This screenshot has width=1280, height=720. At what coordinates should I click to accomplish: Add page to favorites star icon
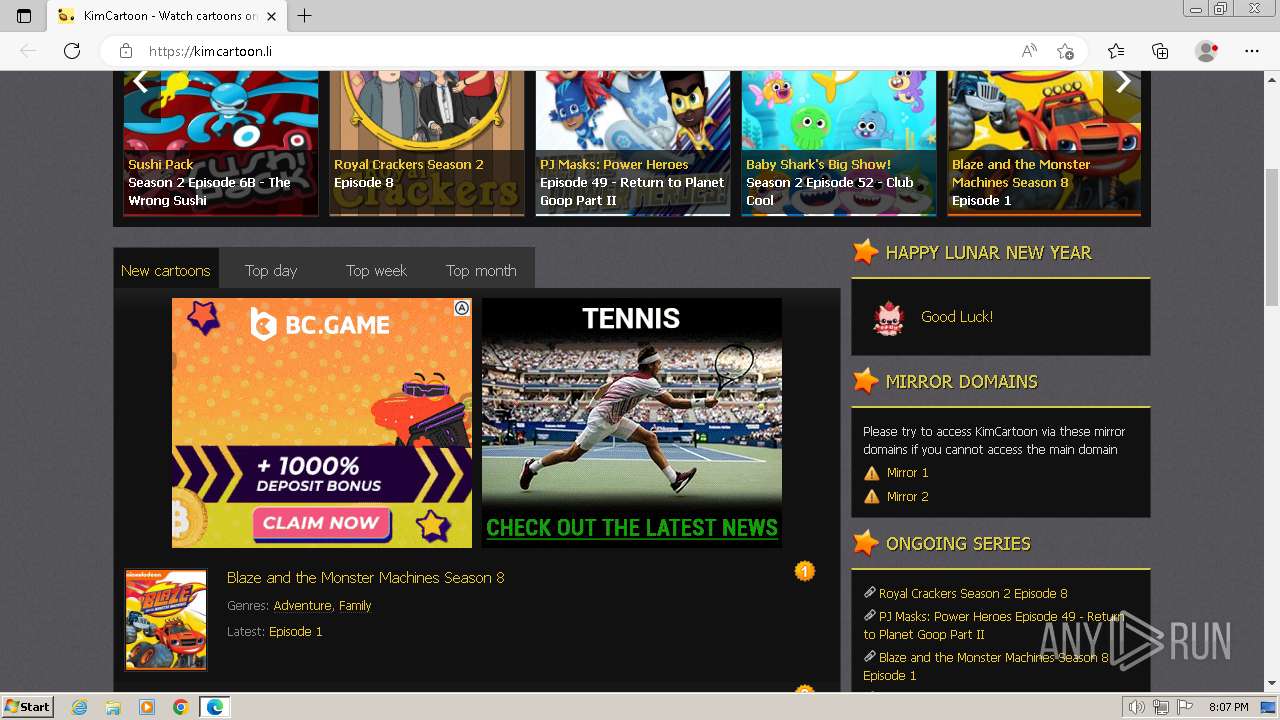(1066, 51)
